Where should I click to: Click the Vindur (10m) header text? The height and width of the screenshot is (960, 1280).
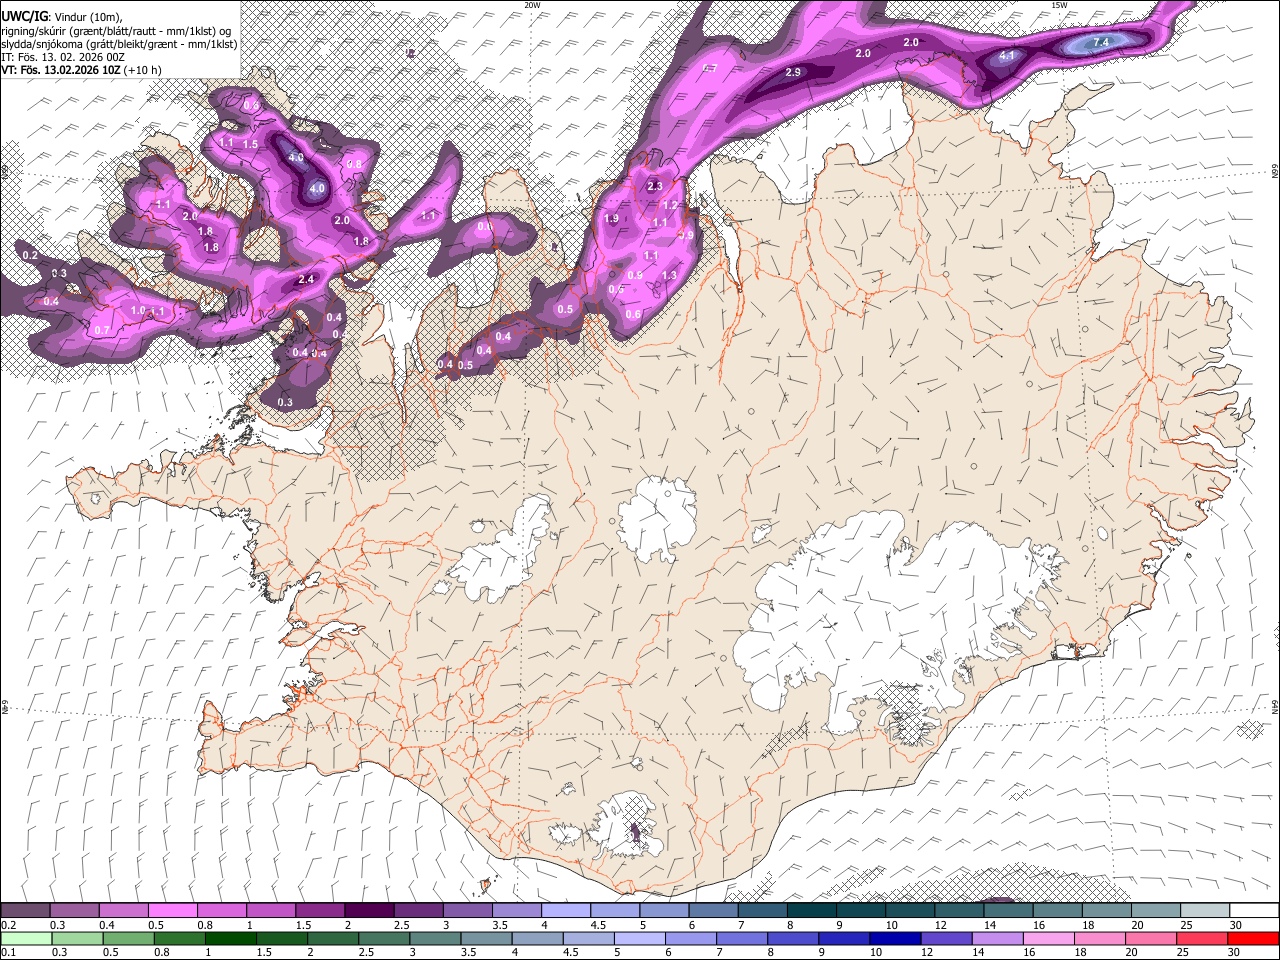pos(87,16)
